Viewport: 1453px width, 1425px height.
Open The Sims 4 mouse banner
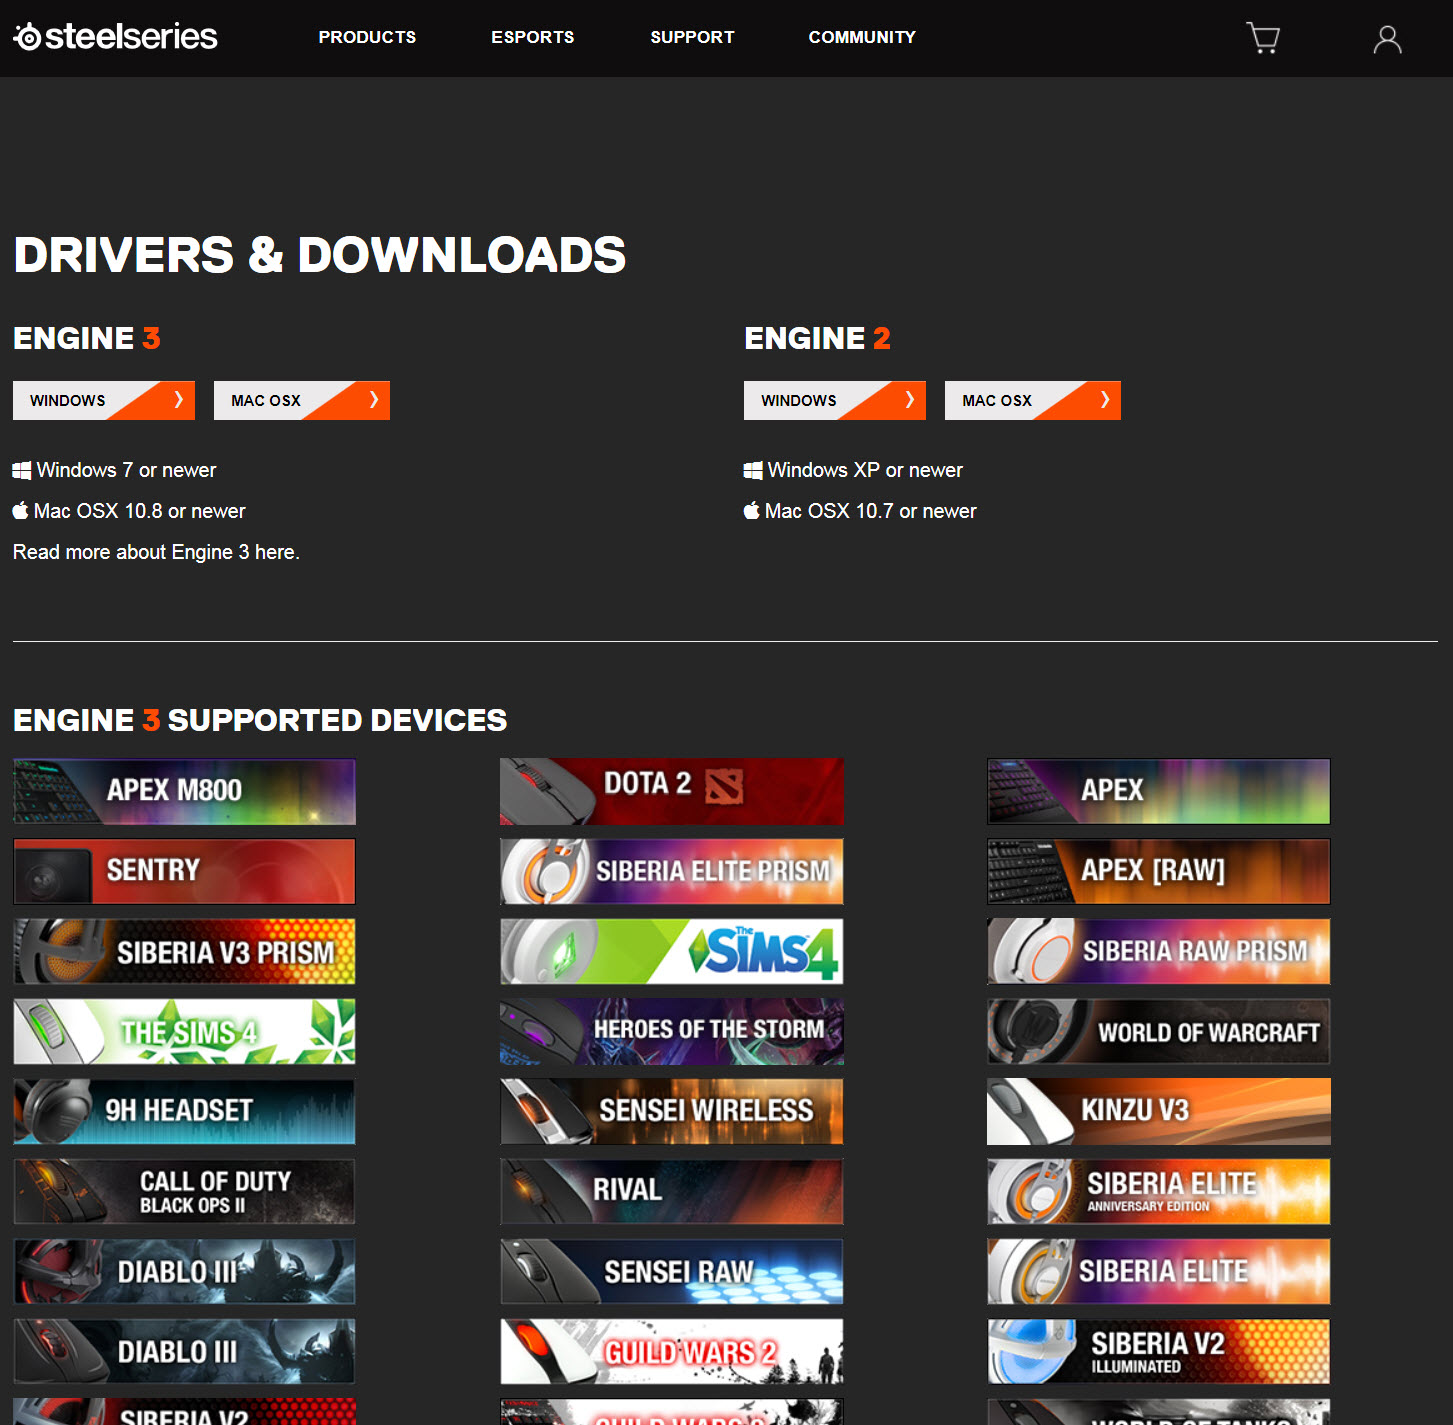(x=184, y=1031)
